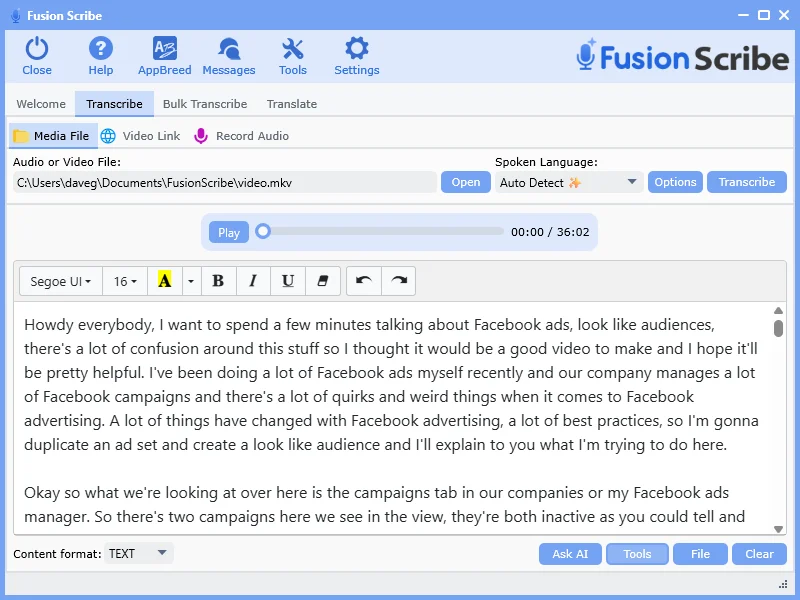Switch to the Welcome tab
Image resolution: width=800 pixels, height=600 pixels.
tap(41, 104)
